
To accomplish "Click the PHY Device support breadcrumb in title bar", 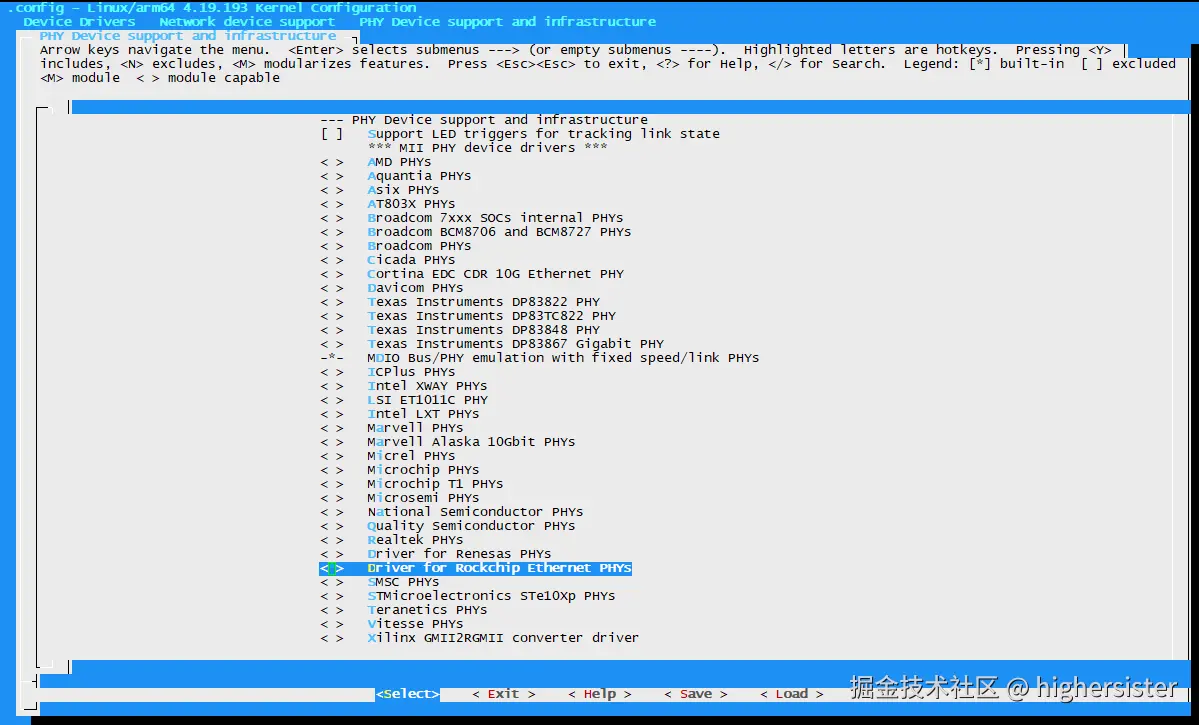I will point(508,22).
